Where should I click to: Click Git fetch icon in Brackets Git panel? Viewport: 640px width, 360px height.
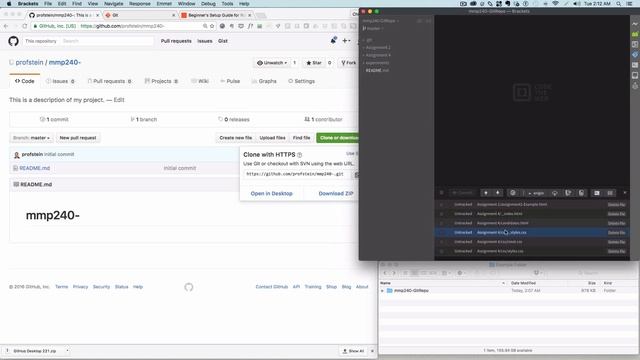coord(555,193)
